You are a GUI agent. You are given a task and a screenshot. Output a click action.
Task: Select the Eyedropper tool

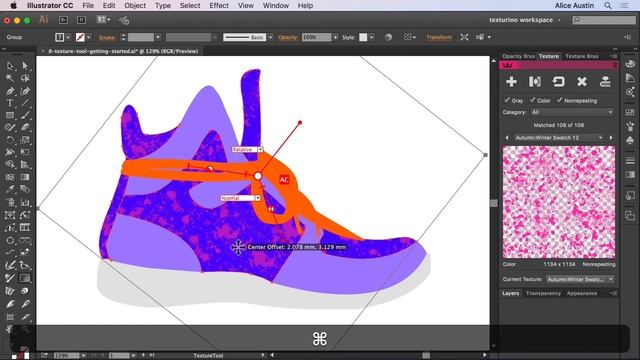pos(9,189)
